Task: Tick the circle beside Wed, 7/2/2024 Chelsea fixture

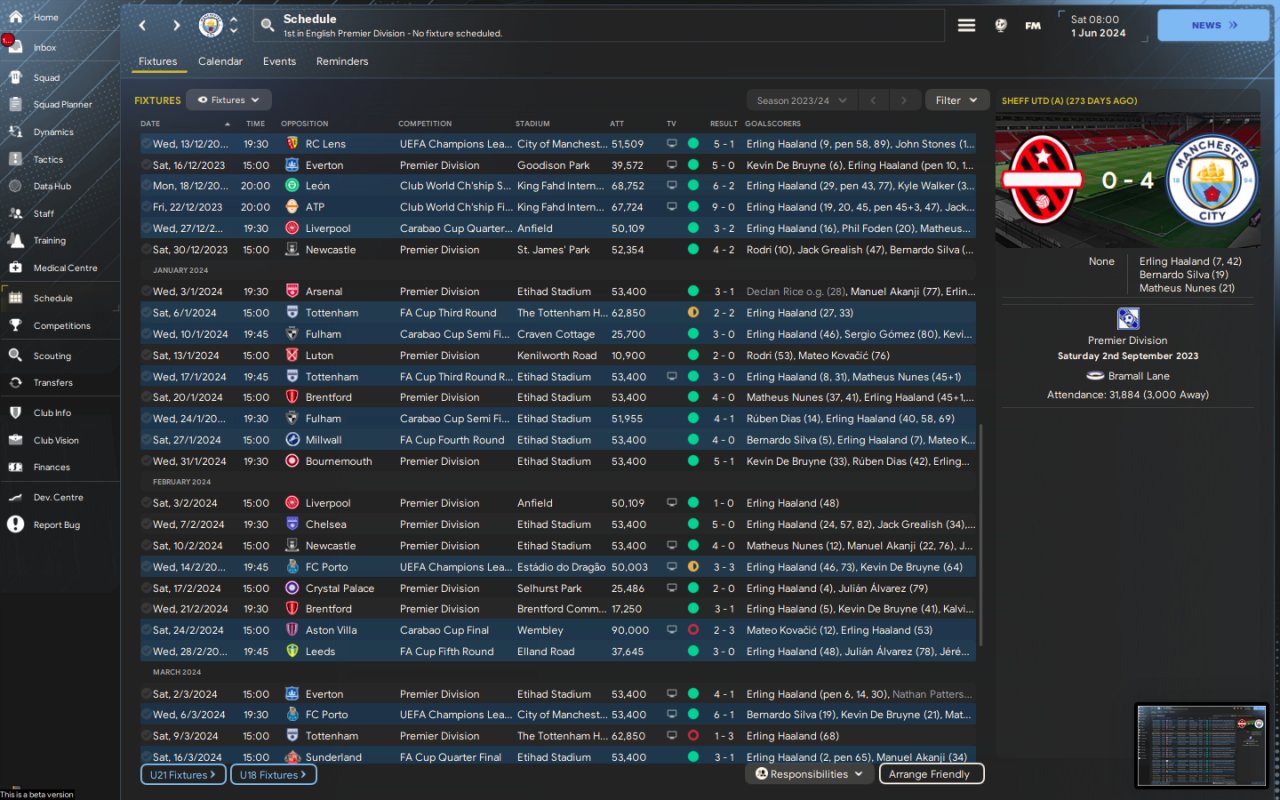Action: tap(146, 524)
